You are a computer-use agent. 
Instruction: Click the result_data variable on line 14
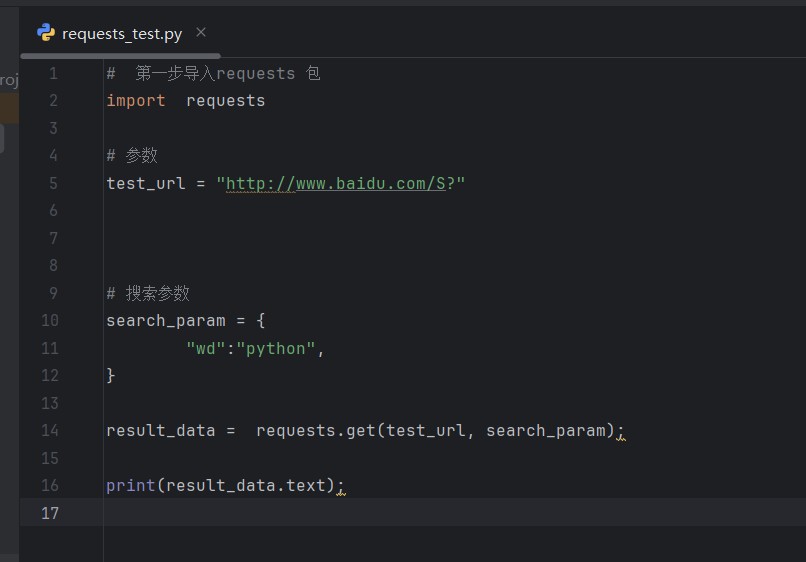[161, 430]
